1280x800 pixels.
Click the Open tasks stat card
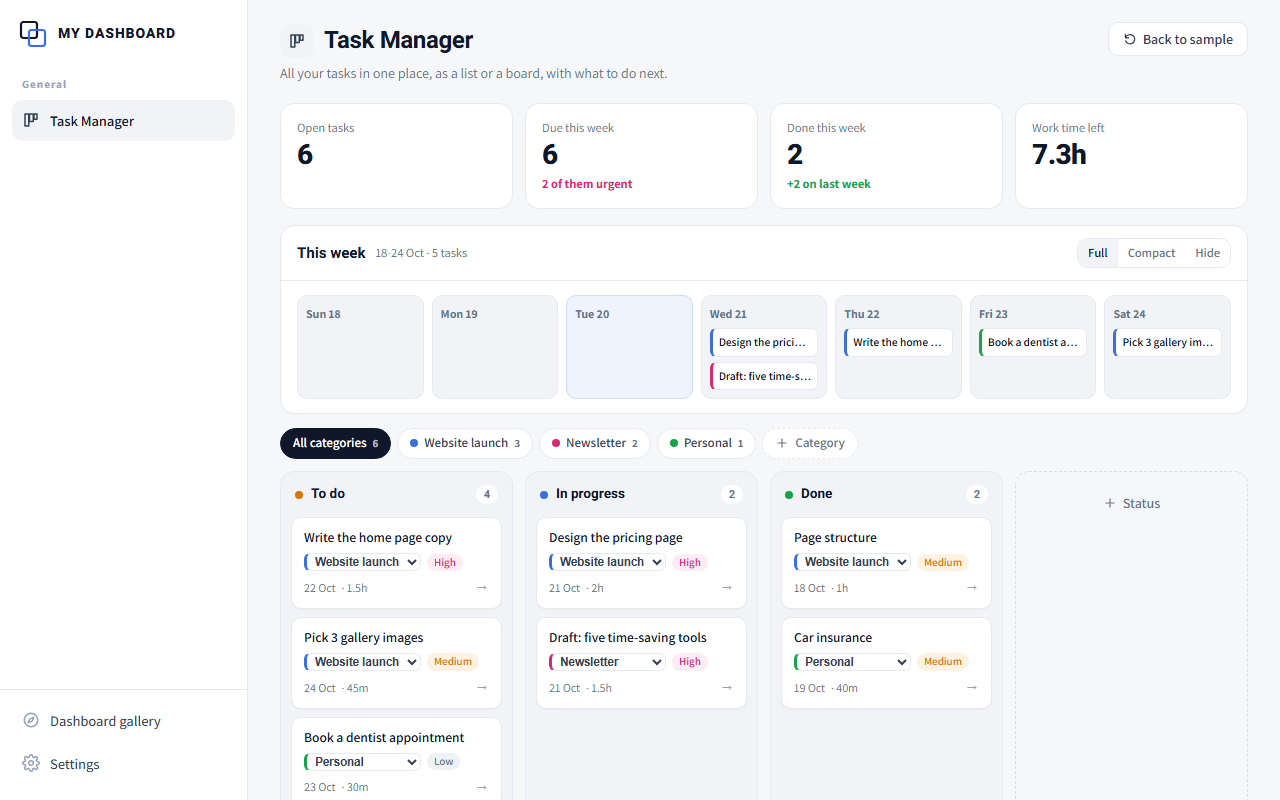click(x=396, y=156)
